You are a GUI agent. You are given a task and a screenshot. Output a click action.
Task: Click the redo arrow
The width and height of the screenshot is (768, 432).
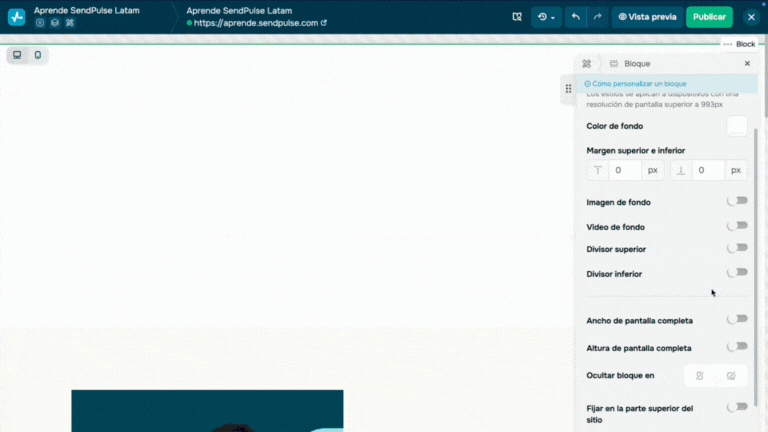(597, 17)
